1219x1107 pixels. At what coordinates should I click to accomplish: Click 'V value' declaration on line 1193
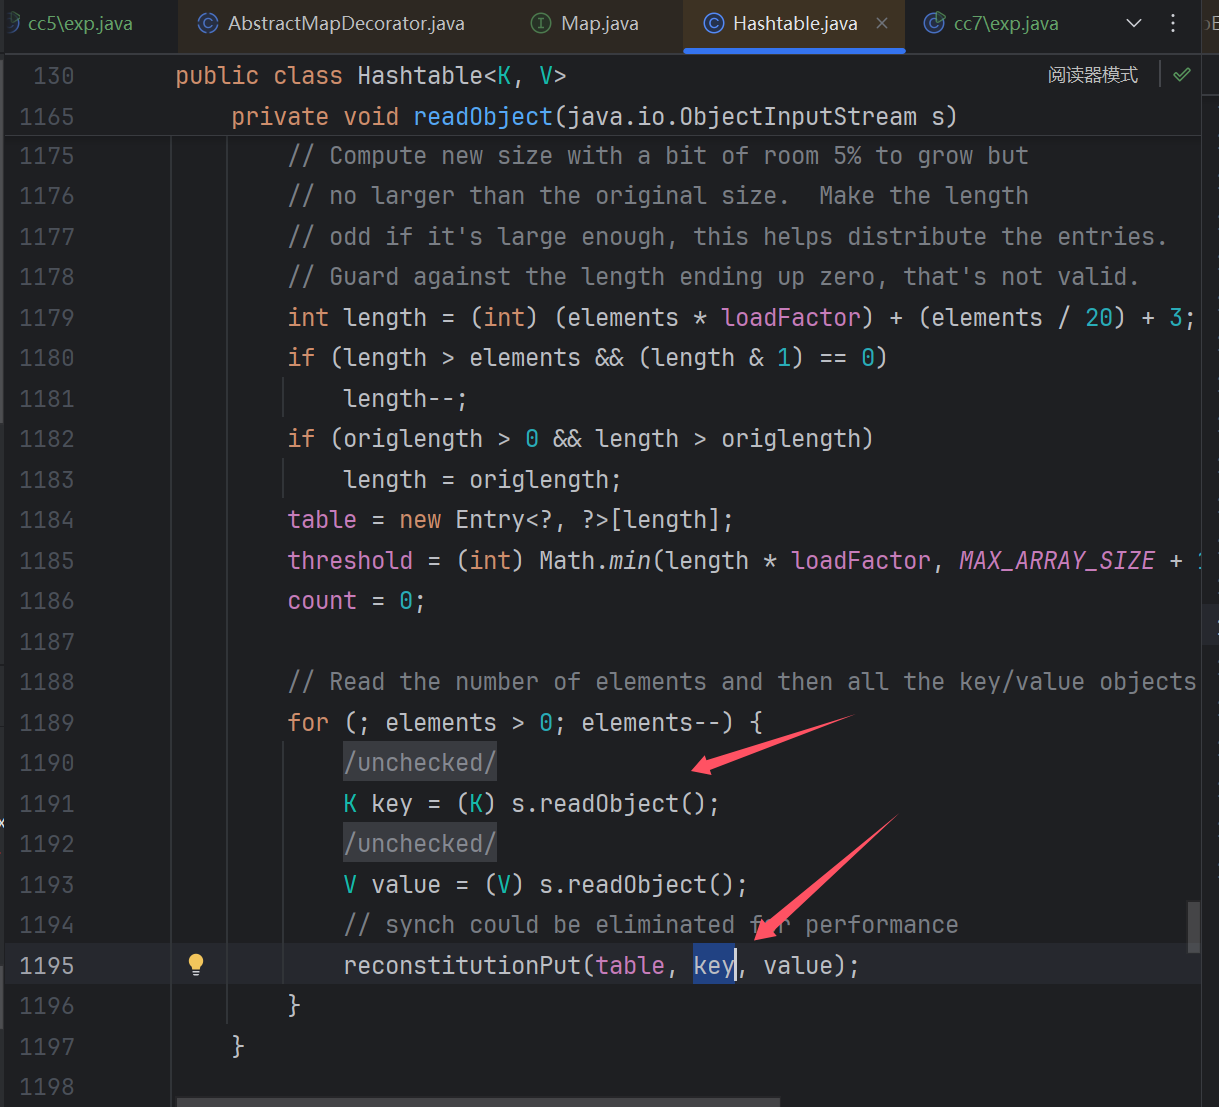pos(392,885)
